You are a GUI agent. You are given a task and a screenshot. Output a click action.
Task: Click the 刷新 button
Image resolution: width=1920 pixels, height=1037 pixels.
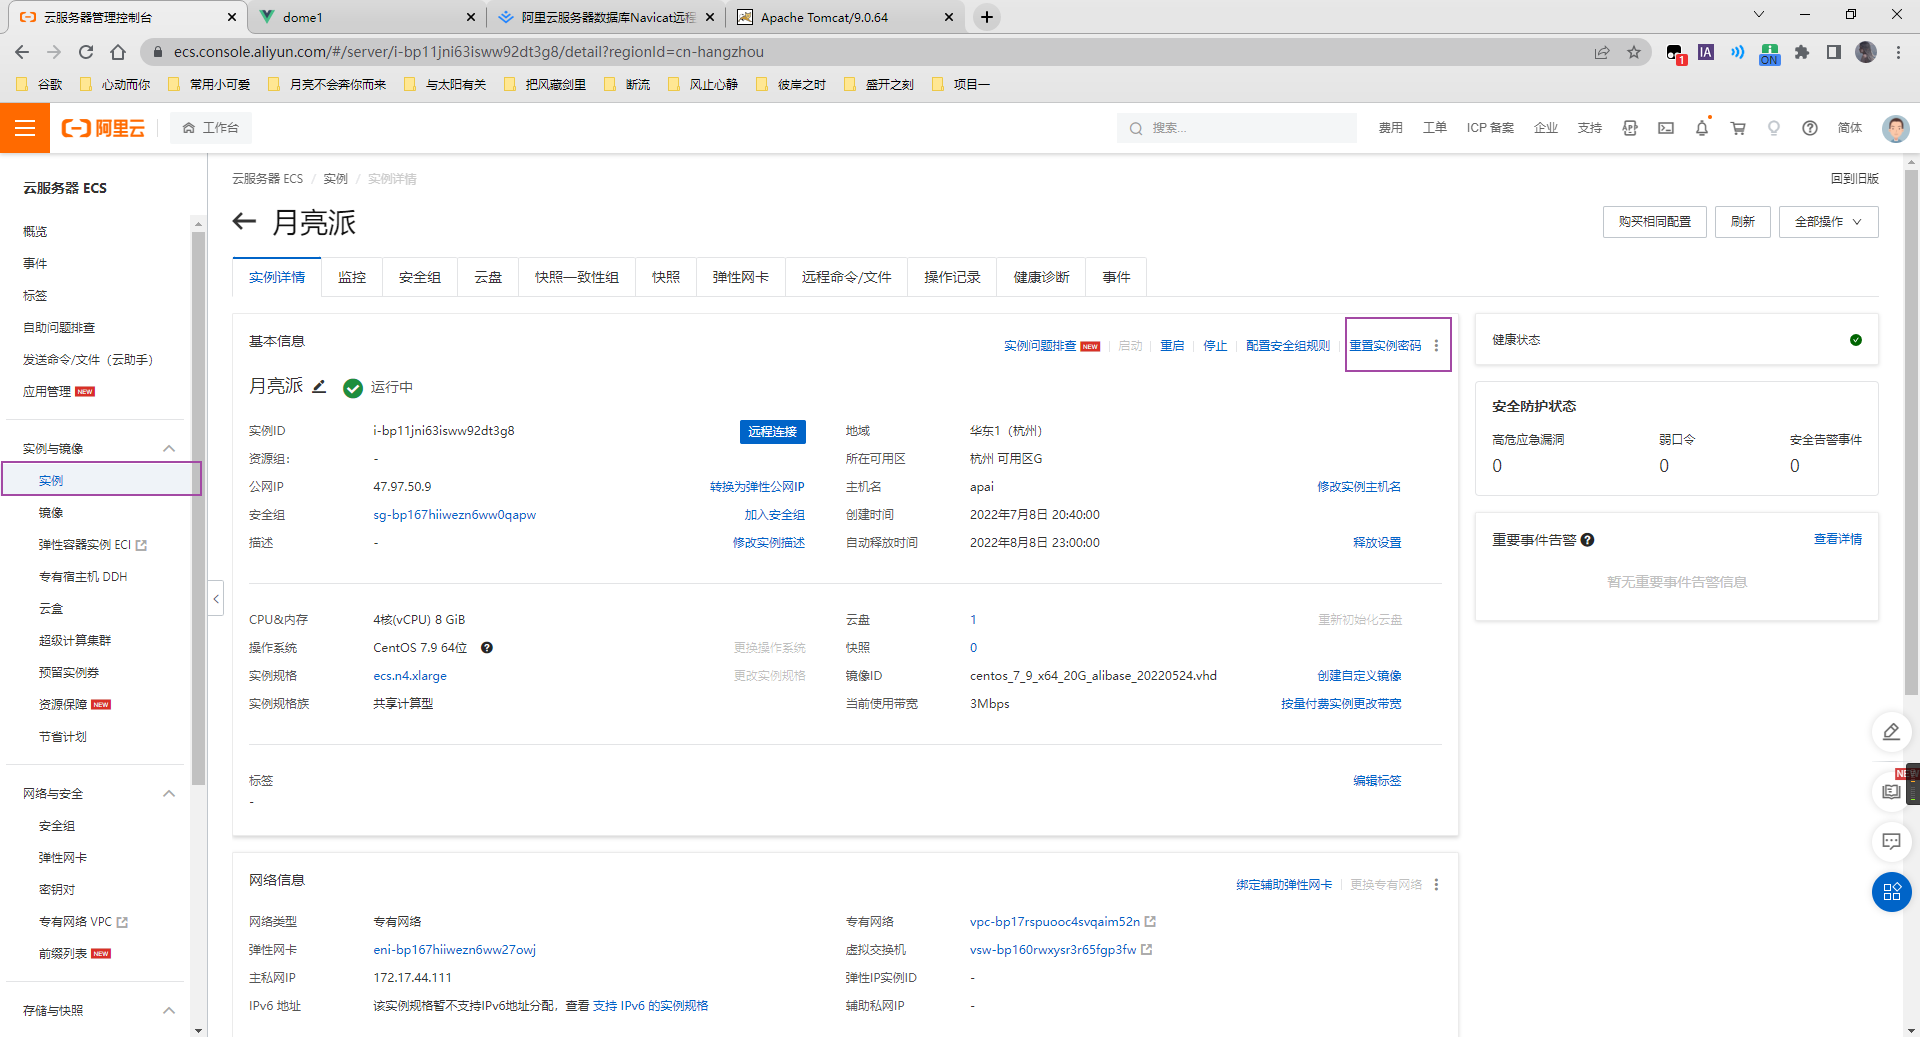[x=1743, y=222]
